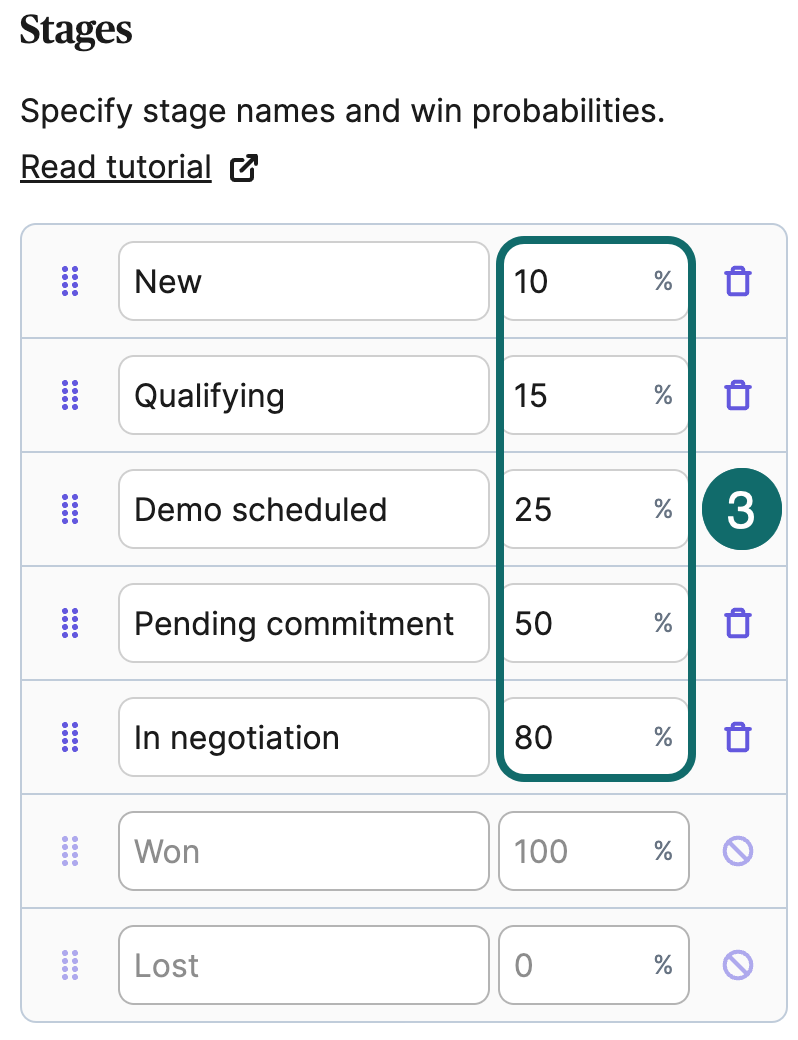The image size is (798, 1040).
Task: Click the Qualifying stage name field
Action: click(304, 395)
